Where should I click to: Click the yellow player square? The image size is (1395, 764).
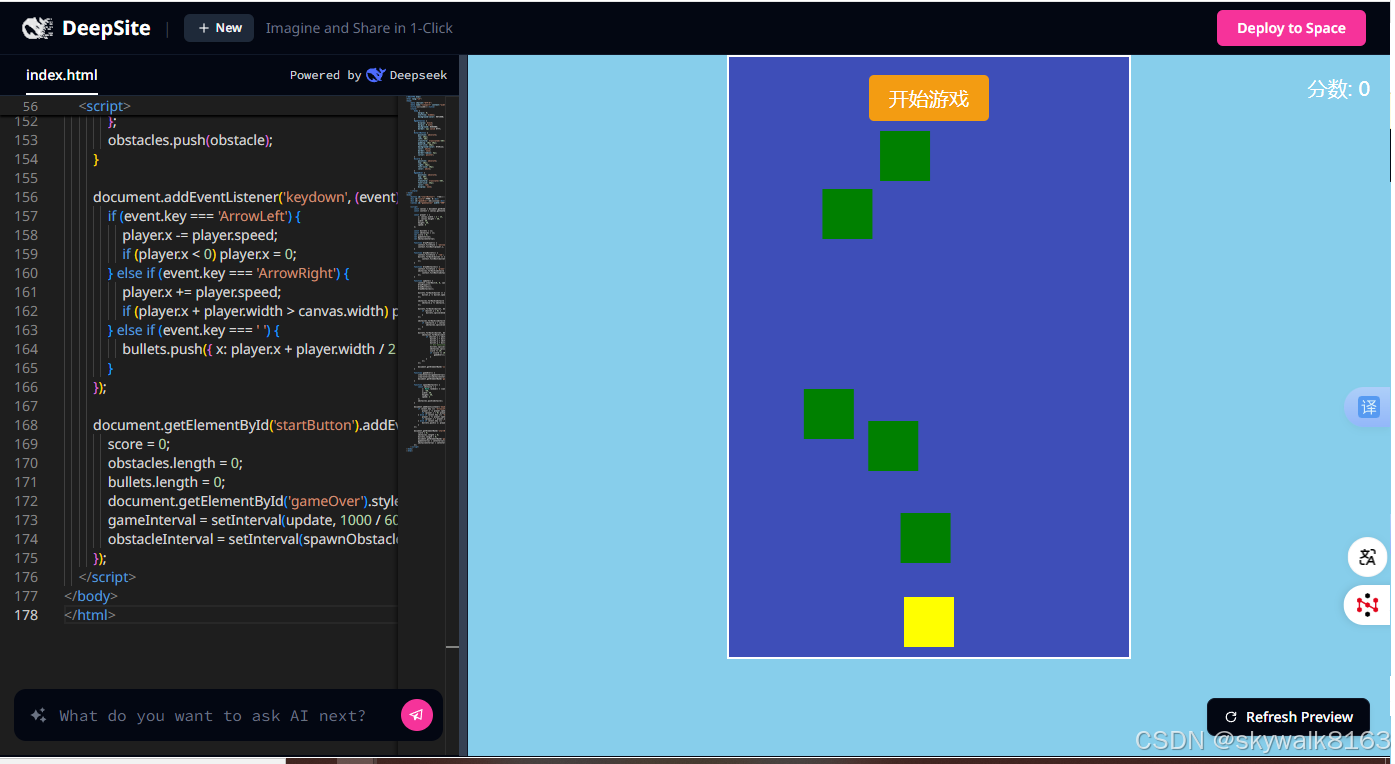click(x=929, y=622)
